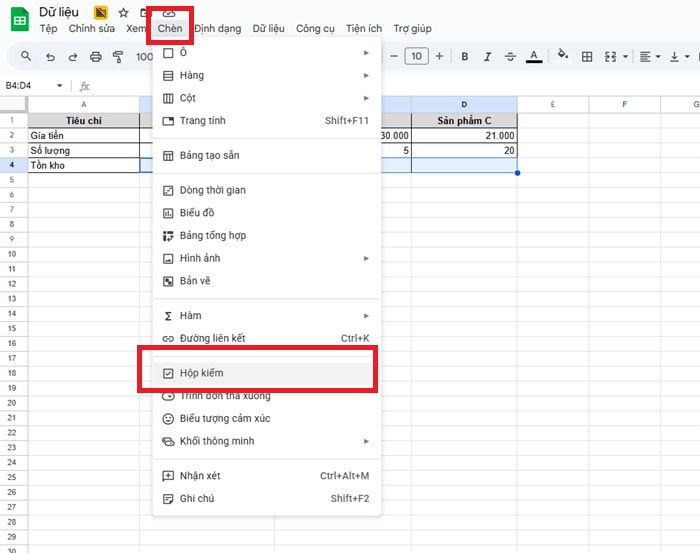Open the name box dropdown B4:D4
700x553 pixels.
(x=59, y=86)
